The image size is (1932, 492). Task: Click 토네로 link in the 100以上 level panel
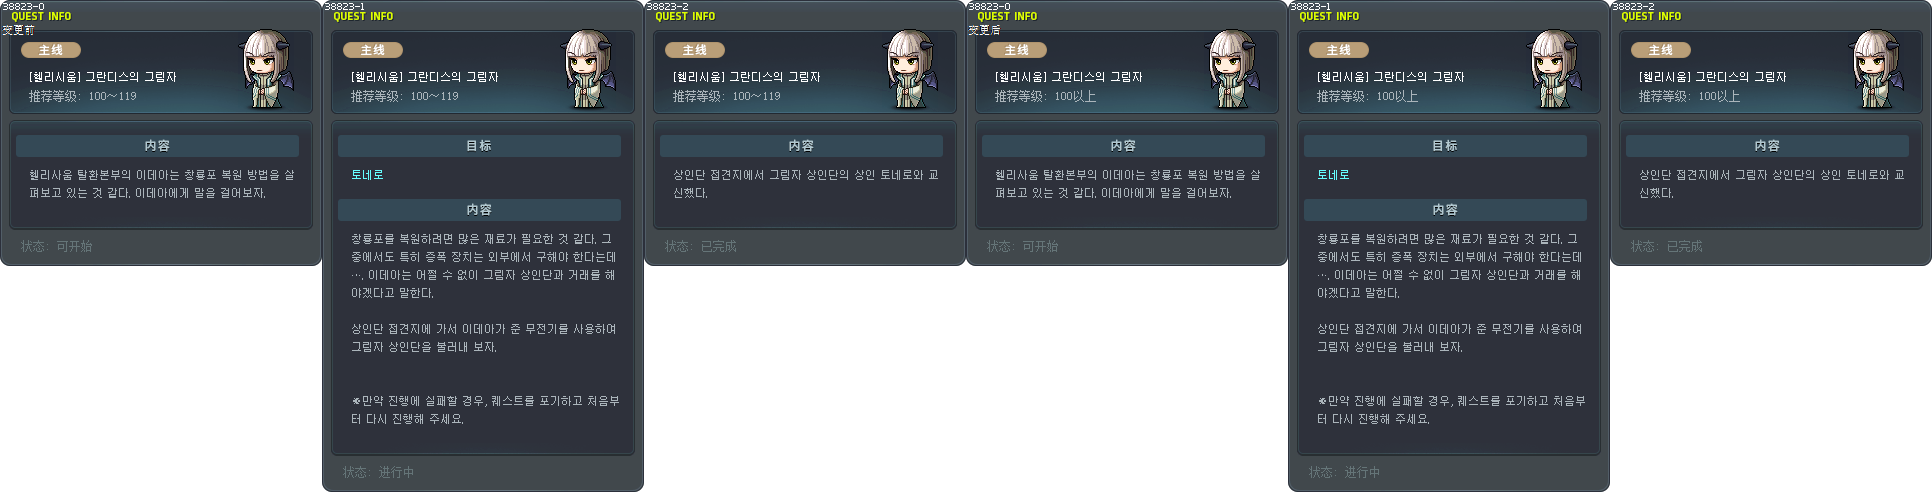[x=1333, y=175]
